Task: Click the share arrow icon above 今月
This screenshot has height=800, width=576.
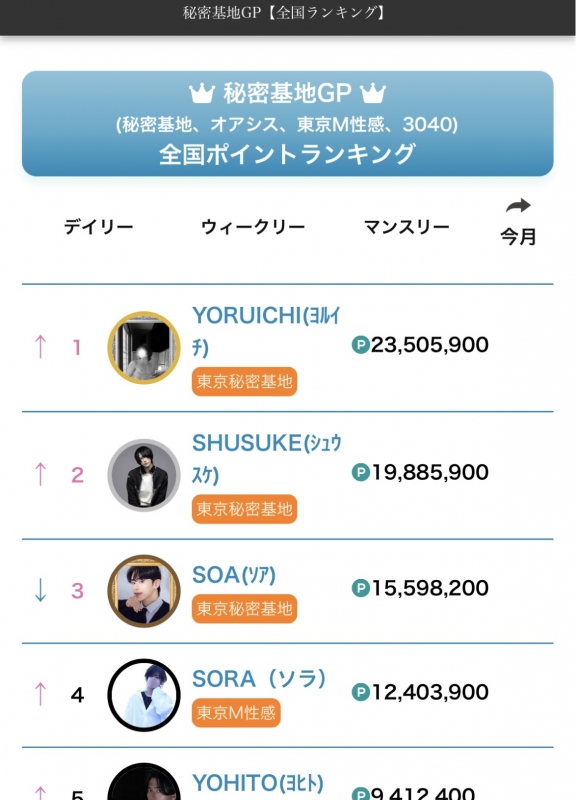Action: click(x=518, y=206)
